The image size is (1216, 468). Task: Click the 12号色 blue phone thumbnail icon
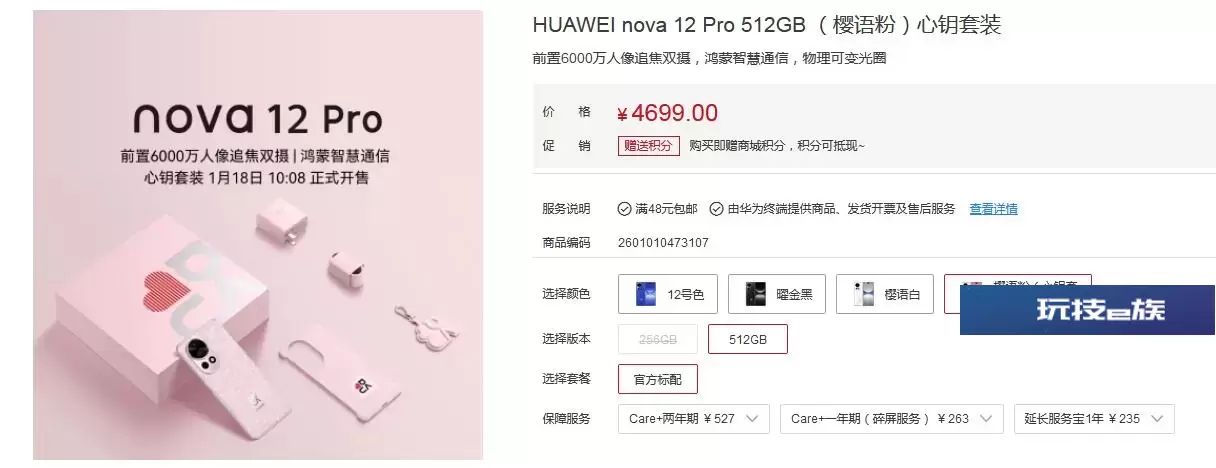point(645,294)
